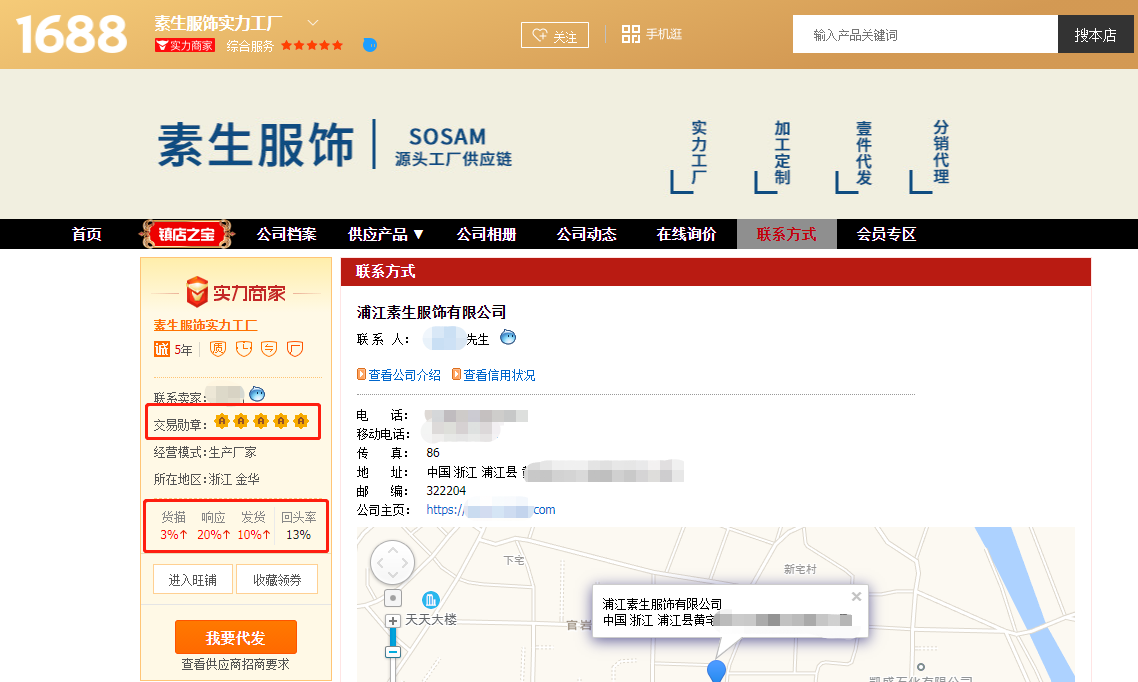
Task: Go to the 首页 tab
Action: tap(86, 234)
